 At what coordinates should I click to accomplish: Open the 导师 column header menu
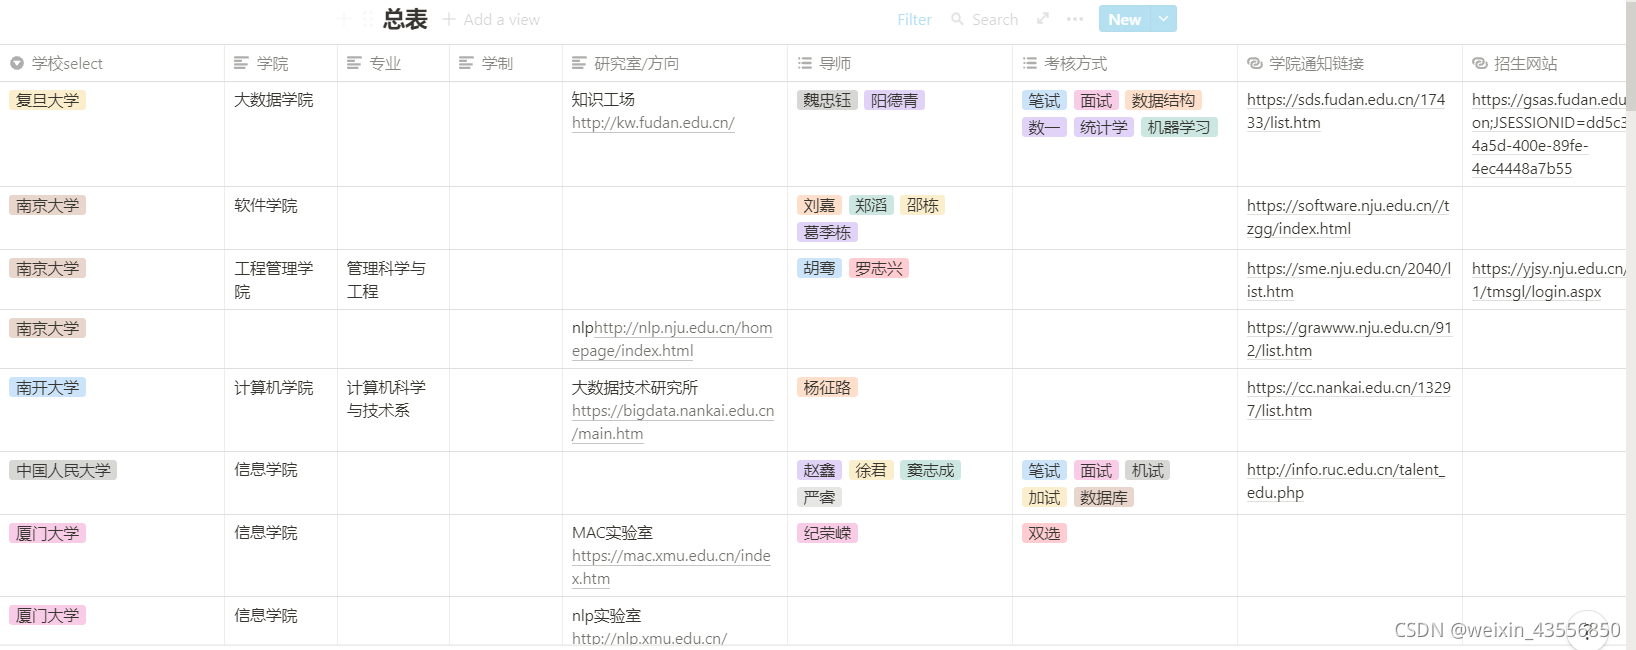900,63
